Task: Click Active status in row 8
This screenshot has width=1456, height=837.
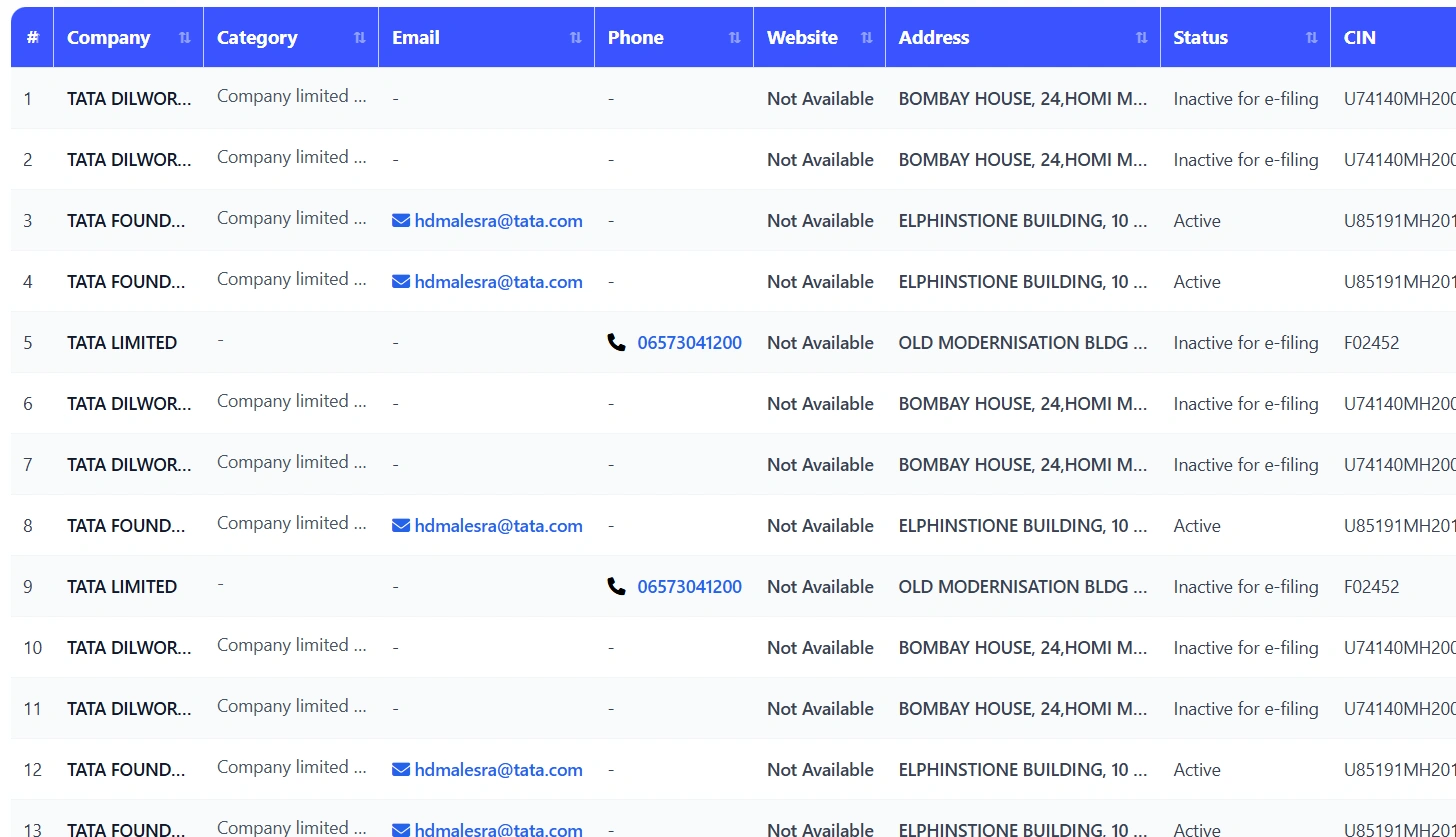Action: pos(1197,526)
